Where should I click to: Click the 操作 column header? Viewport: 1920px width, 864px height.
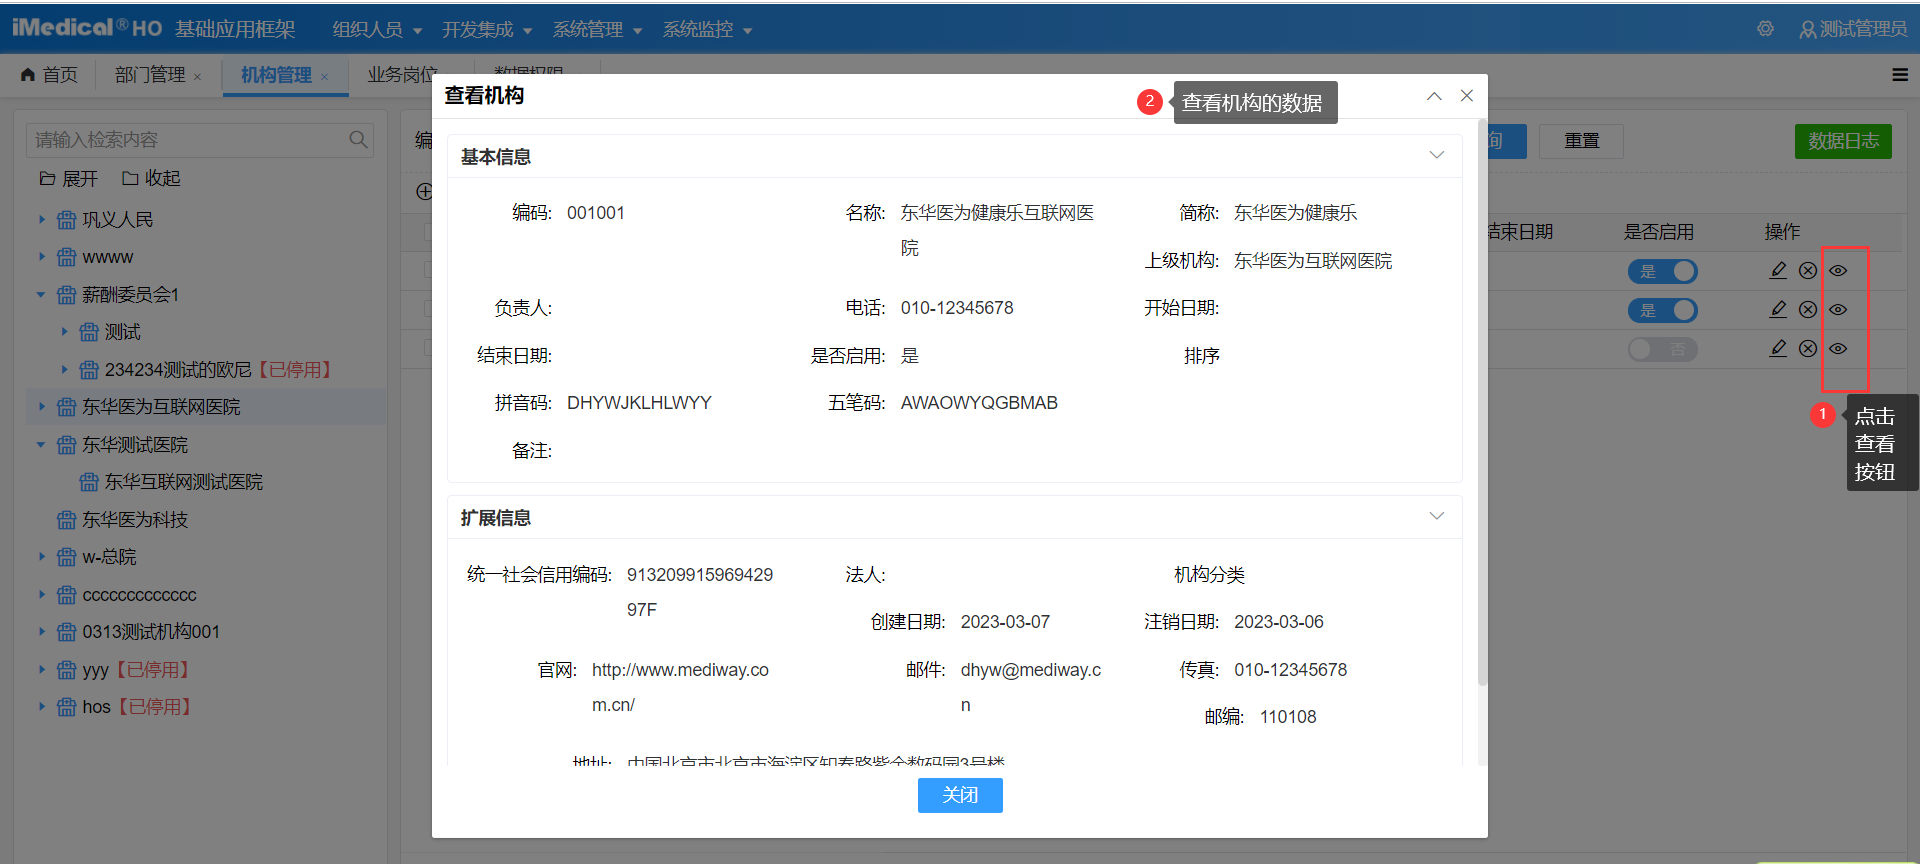tap(1782, 232)
